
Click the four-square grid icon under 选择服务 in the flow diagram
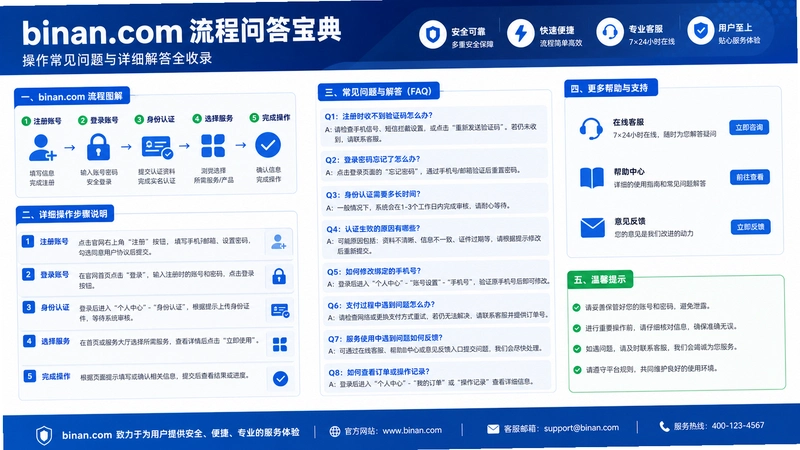(x=213, y=146)
